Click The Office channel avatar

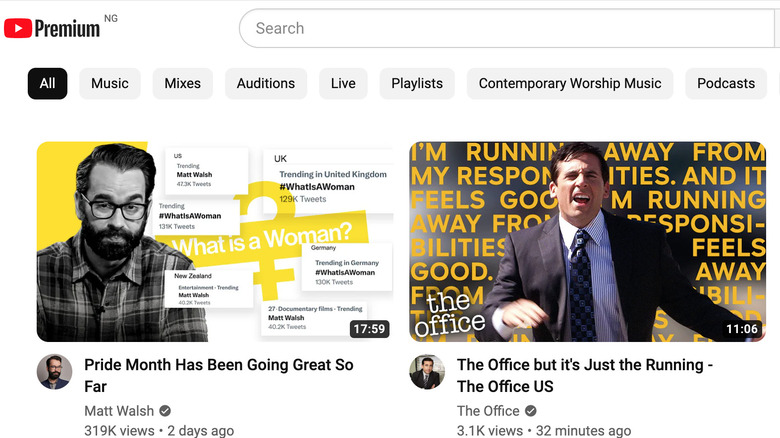[x=427, y=372]
